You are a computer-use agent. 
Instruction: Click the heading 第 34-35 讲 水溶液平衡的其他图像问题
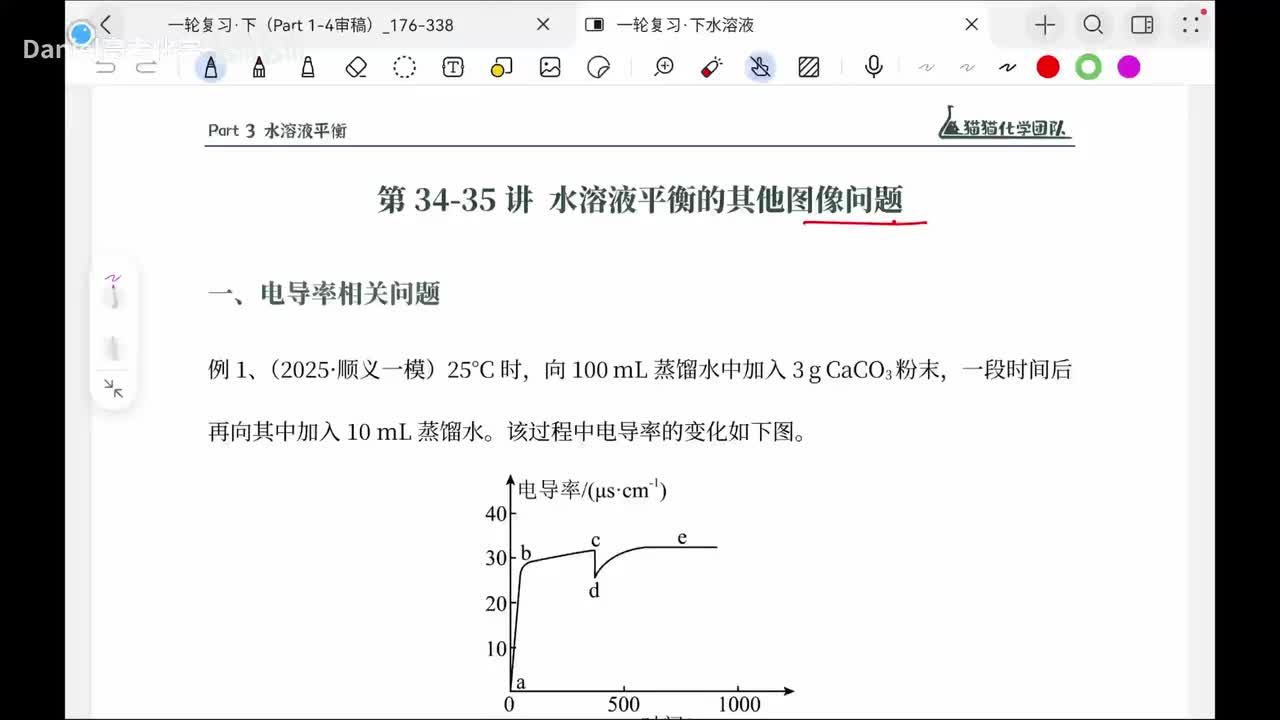640,199
